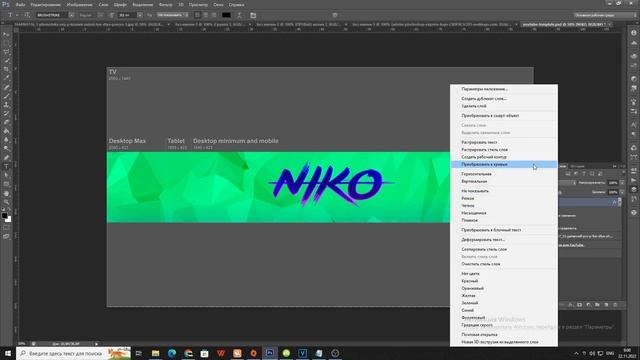
Task: Select the Rectangle shape tool
Action: tap(6, 184)
